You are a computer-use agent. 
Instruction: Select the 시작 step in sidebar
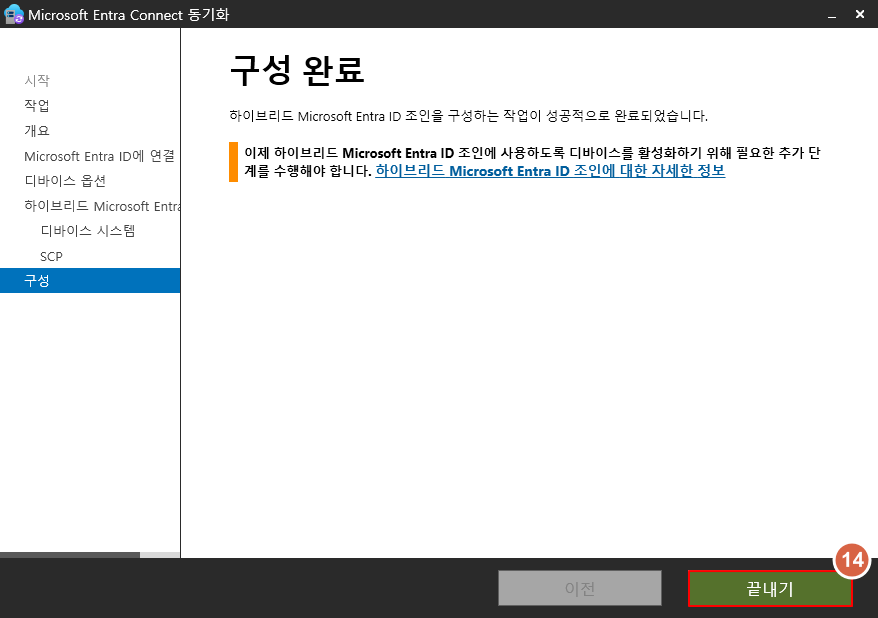pyautogui.click(x=37, y=80)
